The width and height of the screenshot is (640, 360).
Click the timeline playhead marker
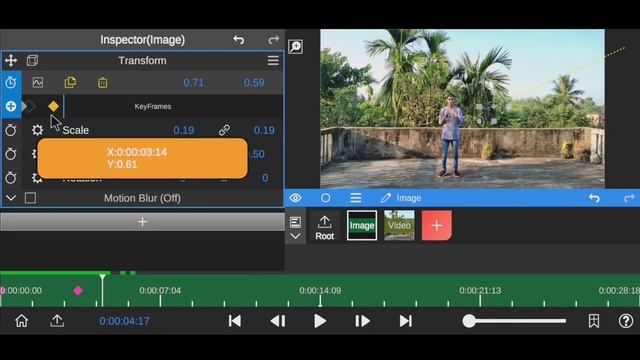click(x=102, y=277)
